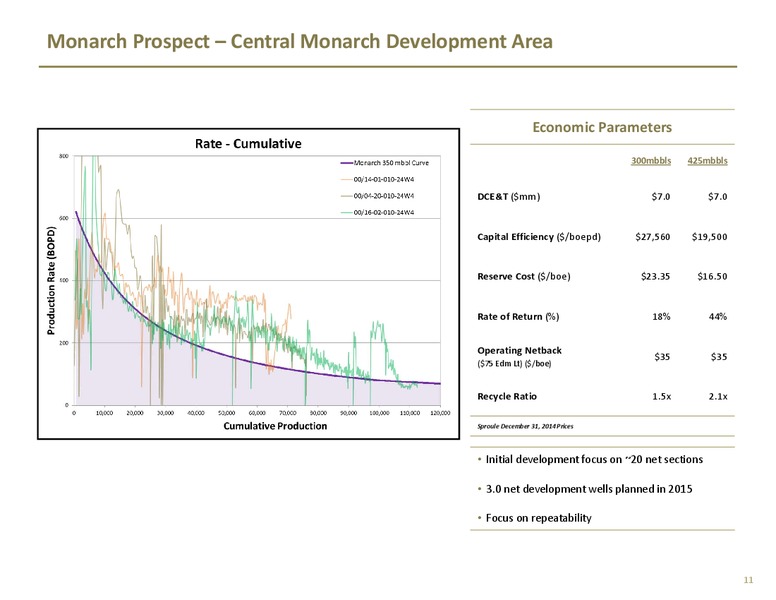Select the Production Rate (BOPD) axis label

pyautogui.click(x=51, y=280)
